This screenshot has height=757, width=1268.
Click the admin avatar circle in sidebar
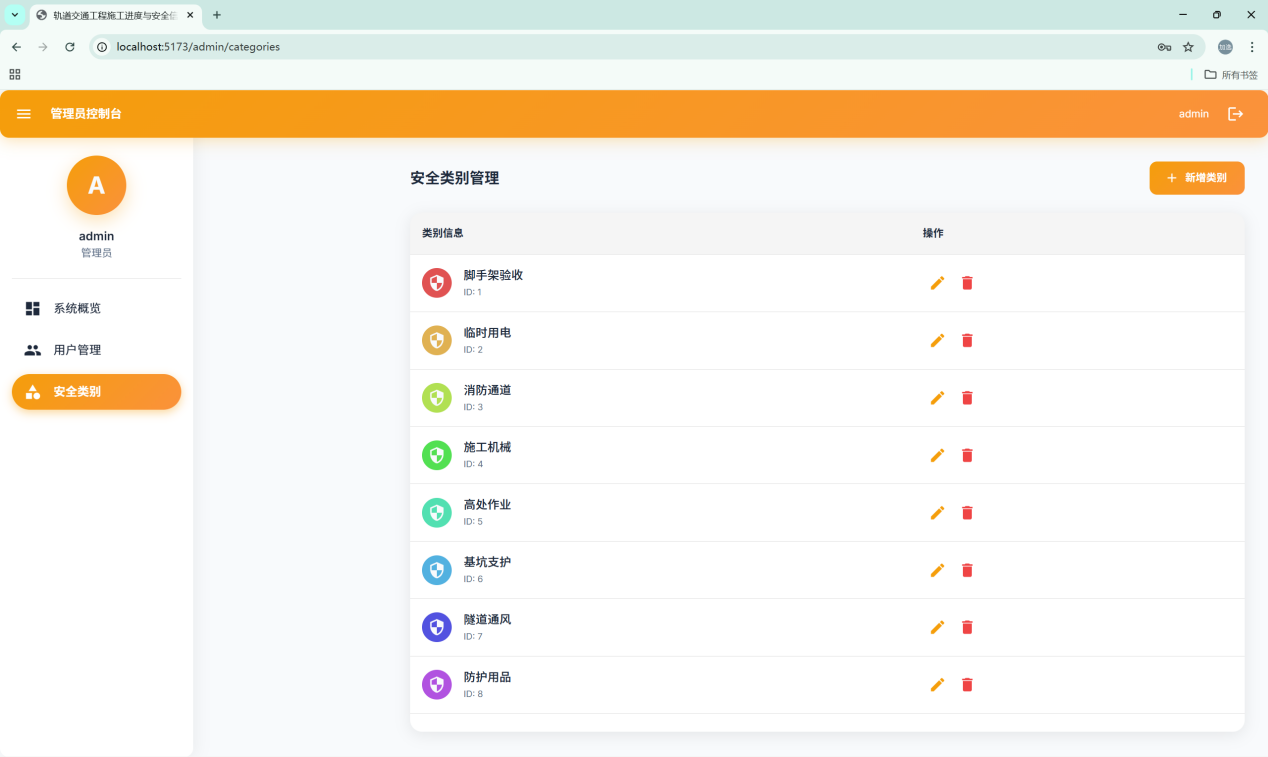[96, 185]
